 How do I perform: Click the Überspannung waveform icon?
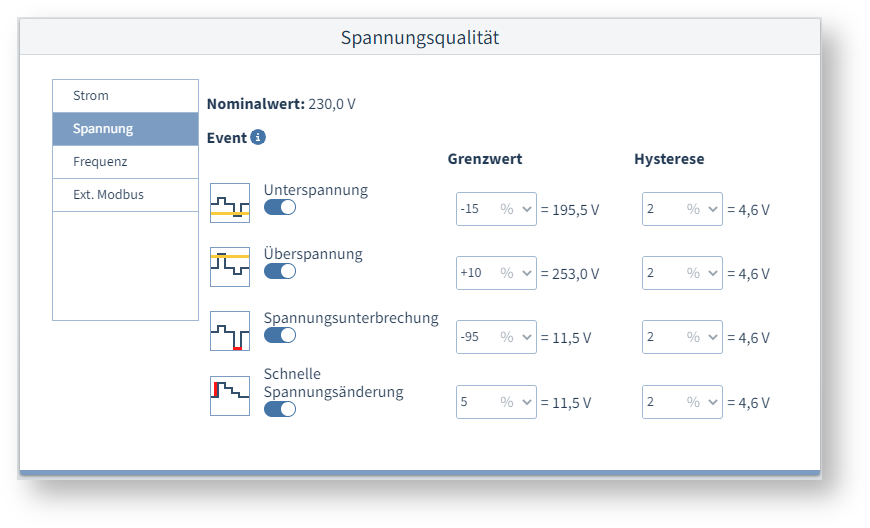click(x=230, y=267)
